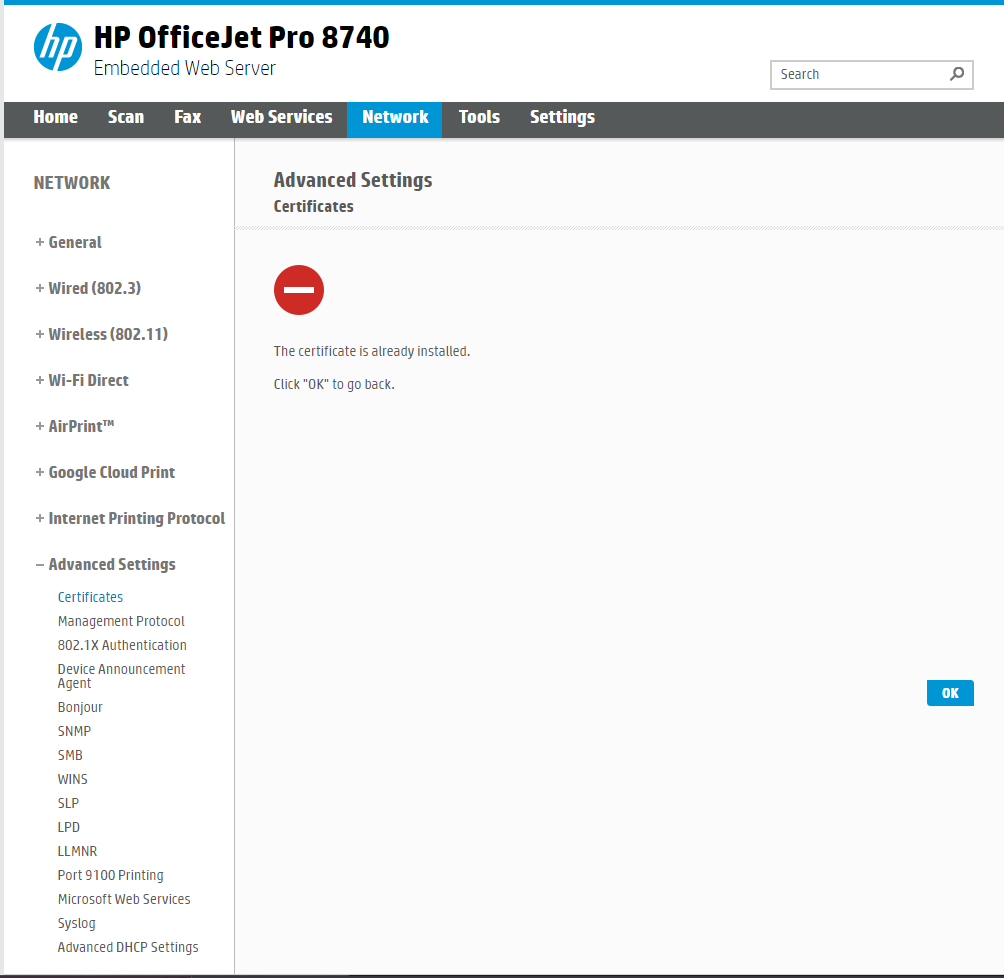Select the Network tab
Image resolution: width=1004 pixels, height=978 pixels.
tap(395, 119)
